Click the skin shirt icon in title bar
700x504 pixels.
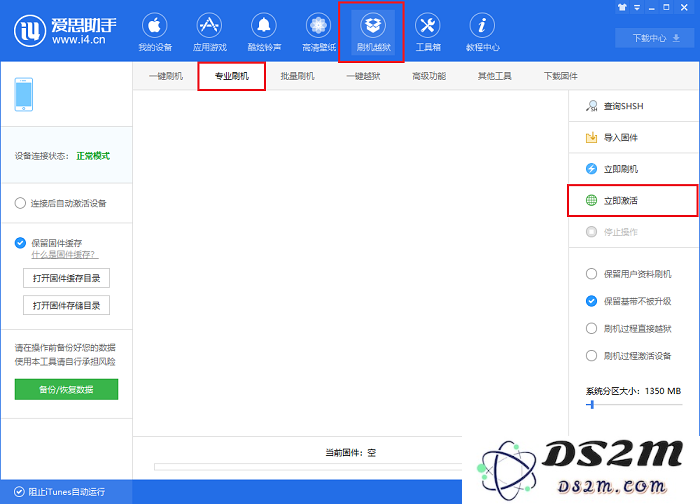click(x=622, y=7)
